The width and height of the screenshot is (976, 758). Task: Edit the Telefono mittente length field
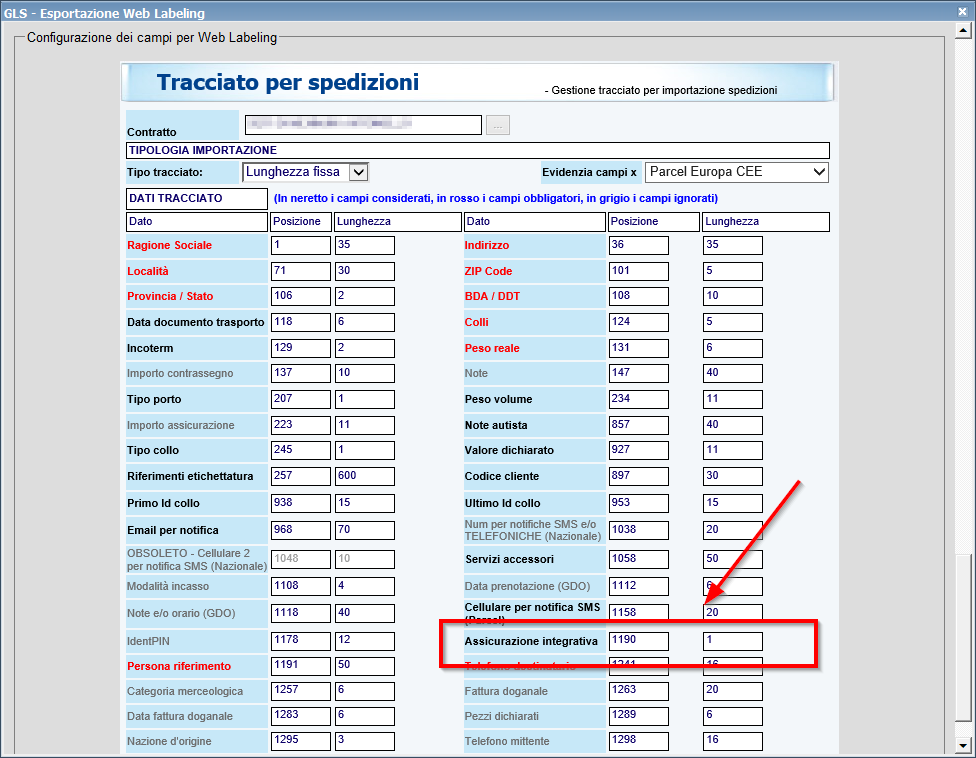(733, 741)
